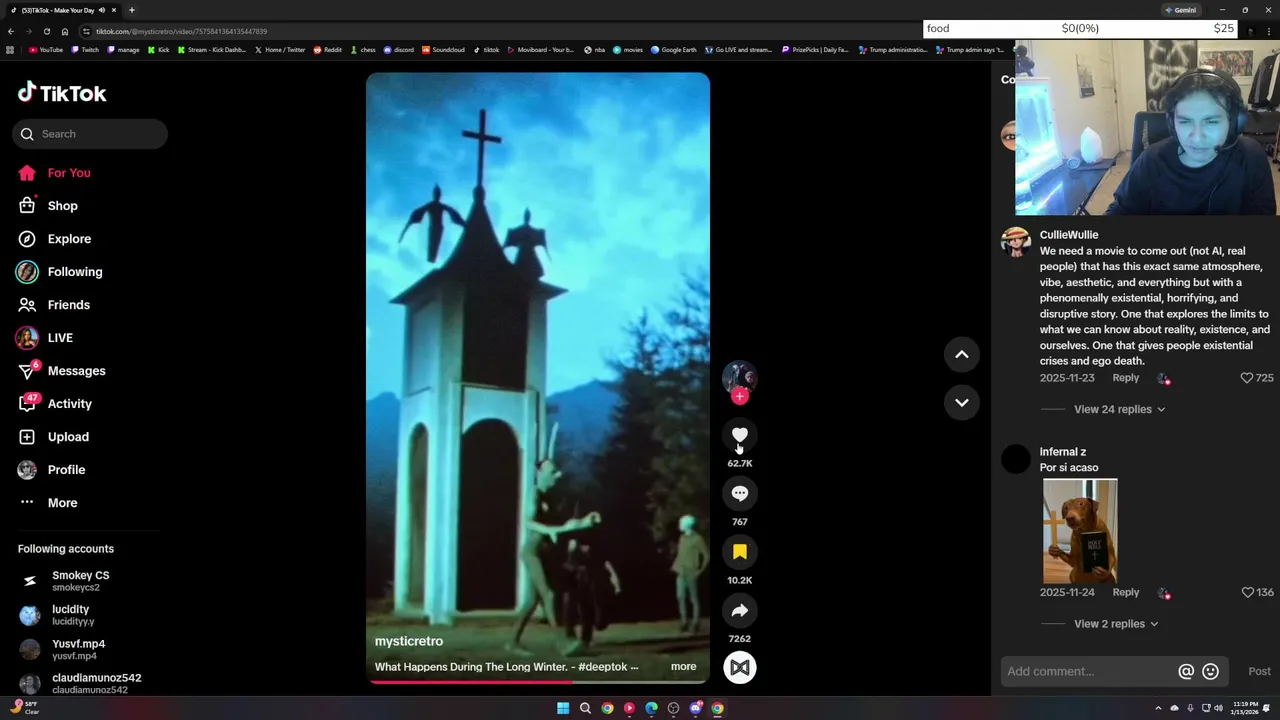This screenshot has height=720, width=1280.
Task: Open the Google Earth bookmark
Action: coord(674,50)
